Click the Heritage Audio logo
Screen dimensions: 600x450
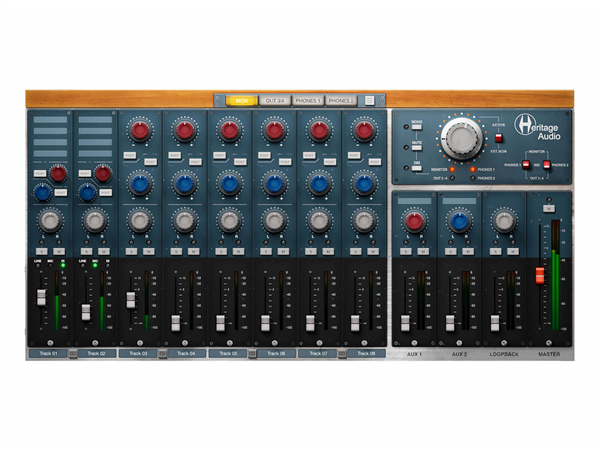537,125
